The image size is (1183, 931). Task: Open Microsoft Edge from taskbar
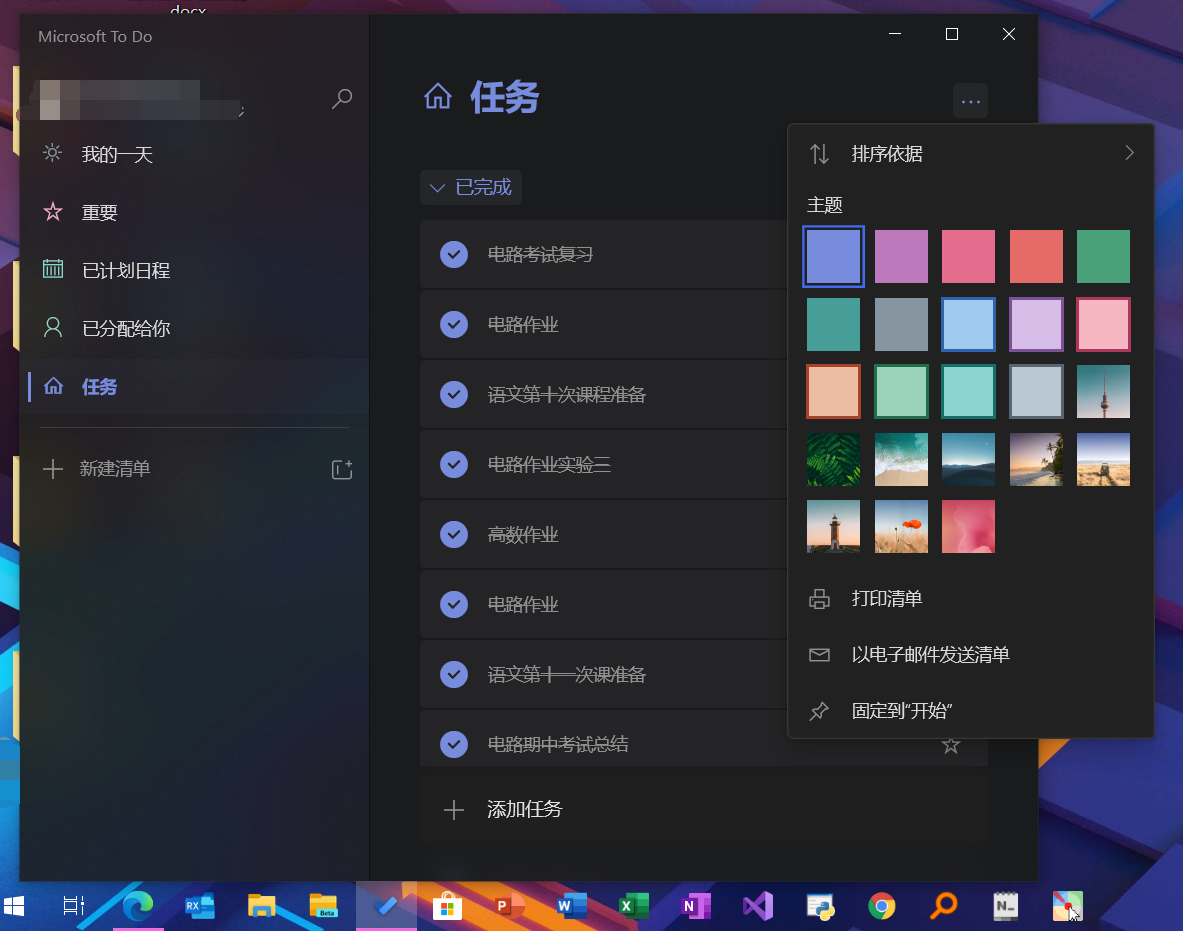tap(138, 905)
